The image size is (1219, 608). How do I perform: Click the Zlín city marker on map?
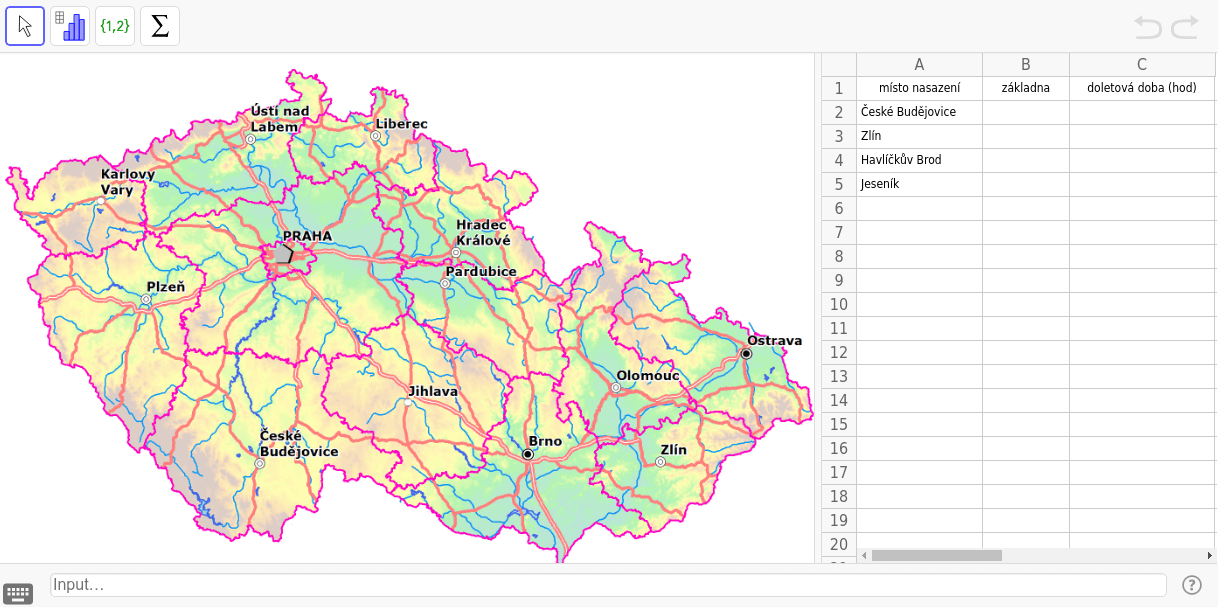click(x=660, y=462)
